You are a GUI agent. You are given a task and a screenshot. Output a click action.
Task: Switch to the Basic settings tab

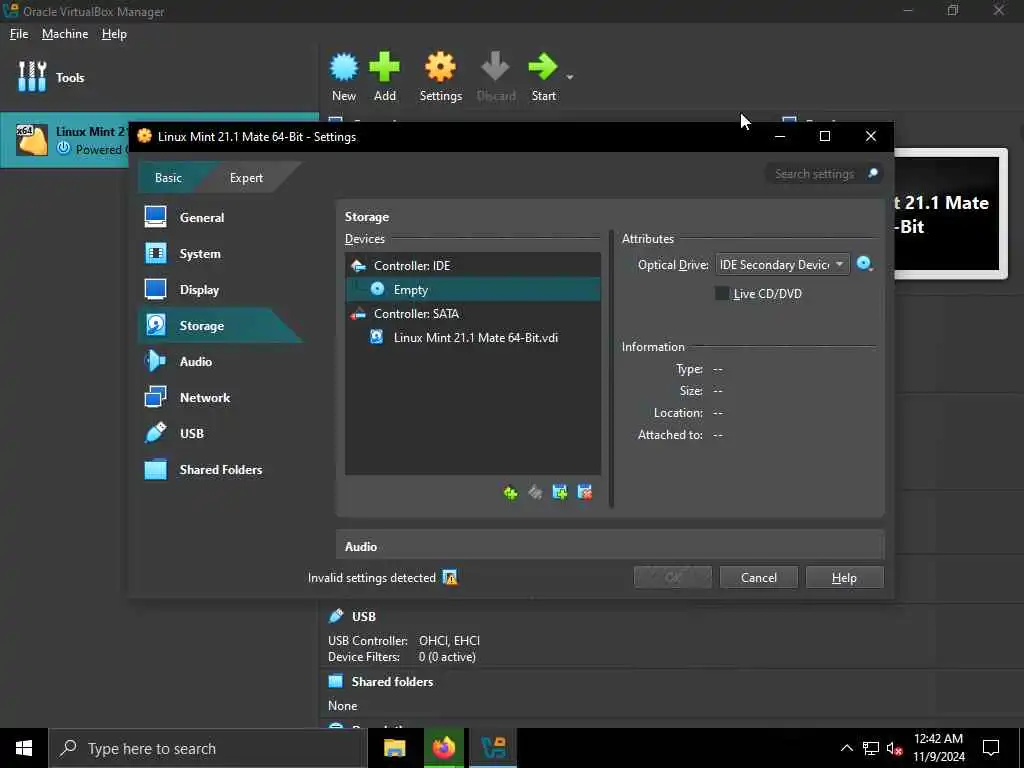[x=168, y=178]
